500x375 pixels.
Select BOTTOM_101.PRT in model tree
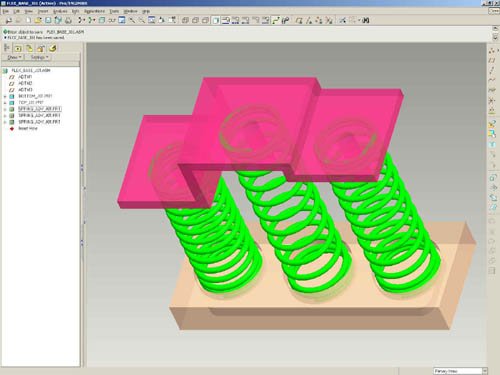(35, 96)
